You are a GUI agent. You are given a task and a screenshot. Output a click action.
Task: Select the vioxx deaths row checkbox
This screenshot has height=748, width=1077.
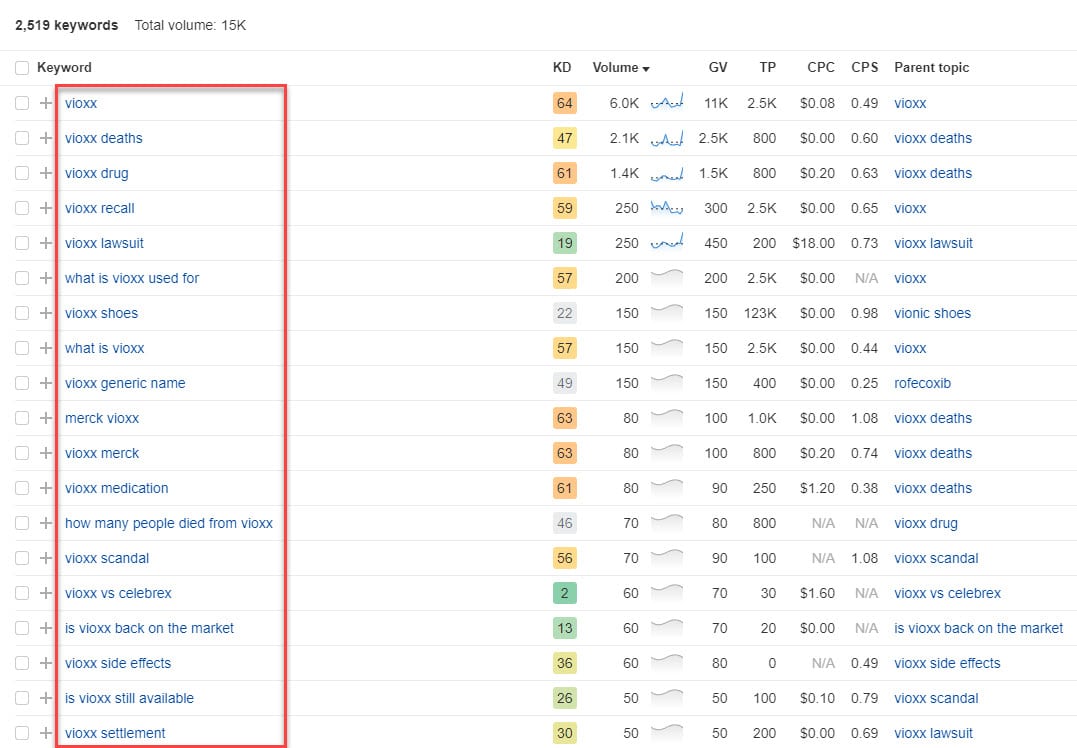coord(22,138)
